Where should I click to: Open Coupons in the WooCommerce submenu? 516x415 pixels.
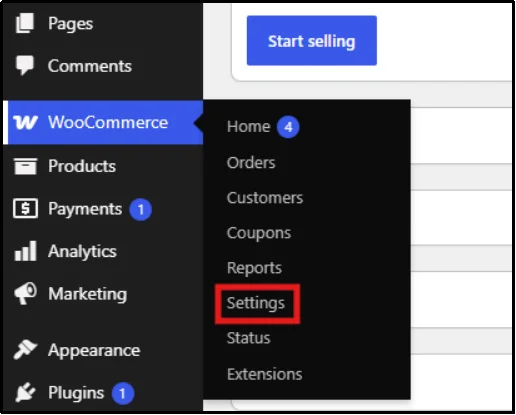coord(259,233)
